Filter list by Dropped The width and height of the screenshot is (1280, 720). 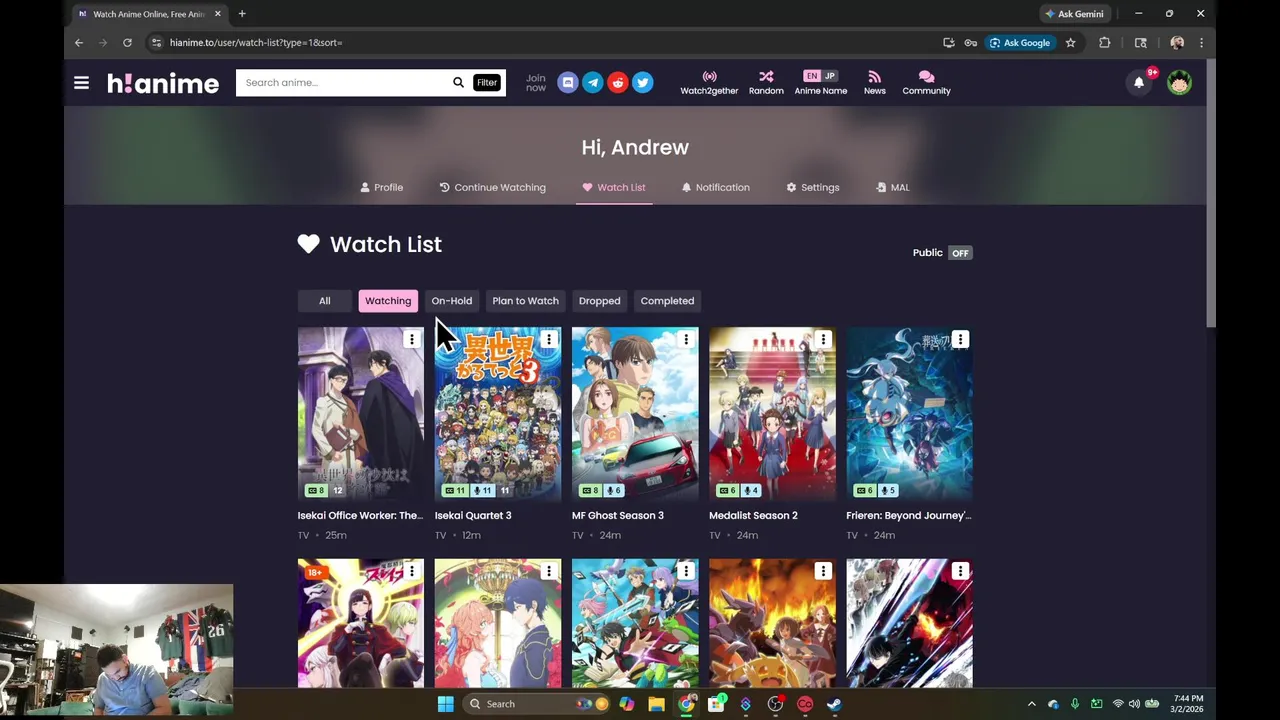600,301
